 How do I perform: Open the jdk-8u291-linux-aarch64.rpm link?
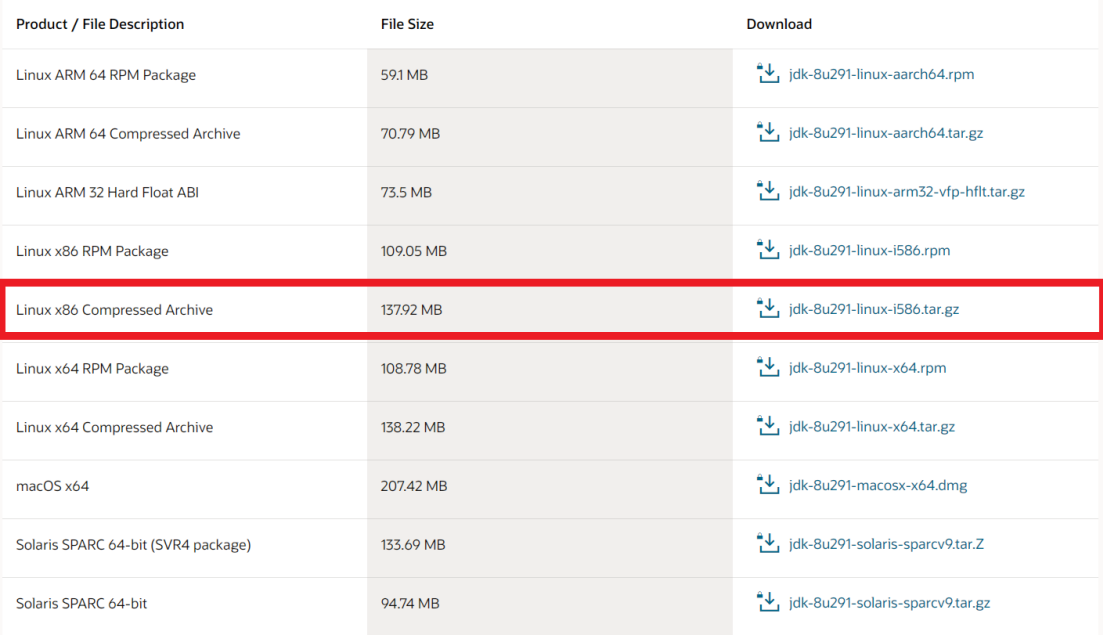click(881, 75)
